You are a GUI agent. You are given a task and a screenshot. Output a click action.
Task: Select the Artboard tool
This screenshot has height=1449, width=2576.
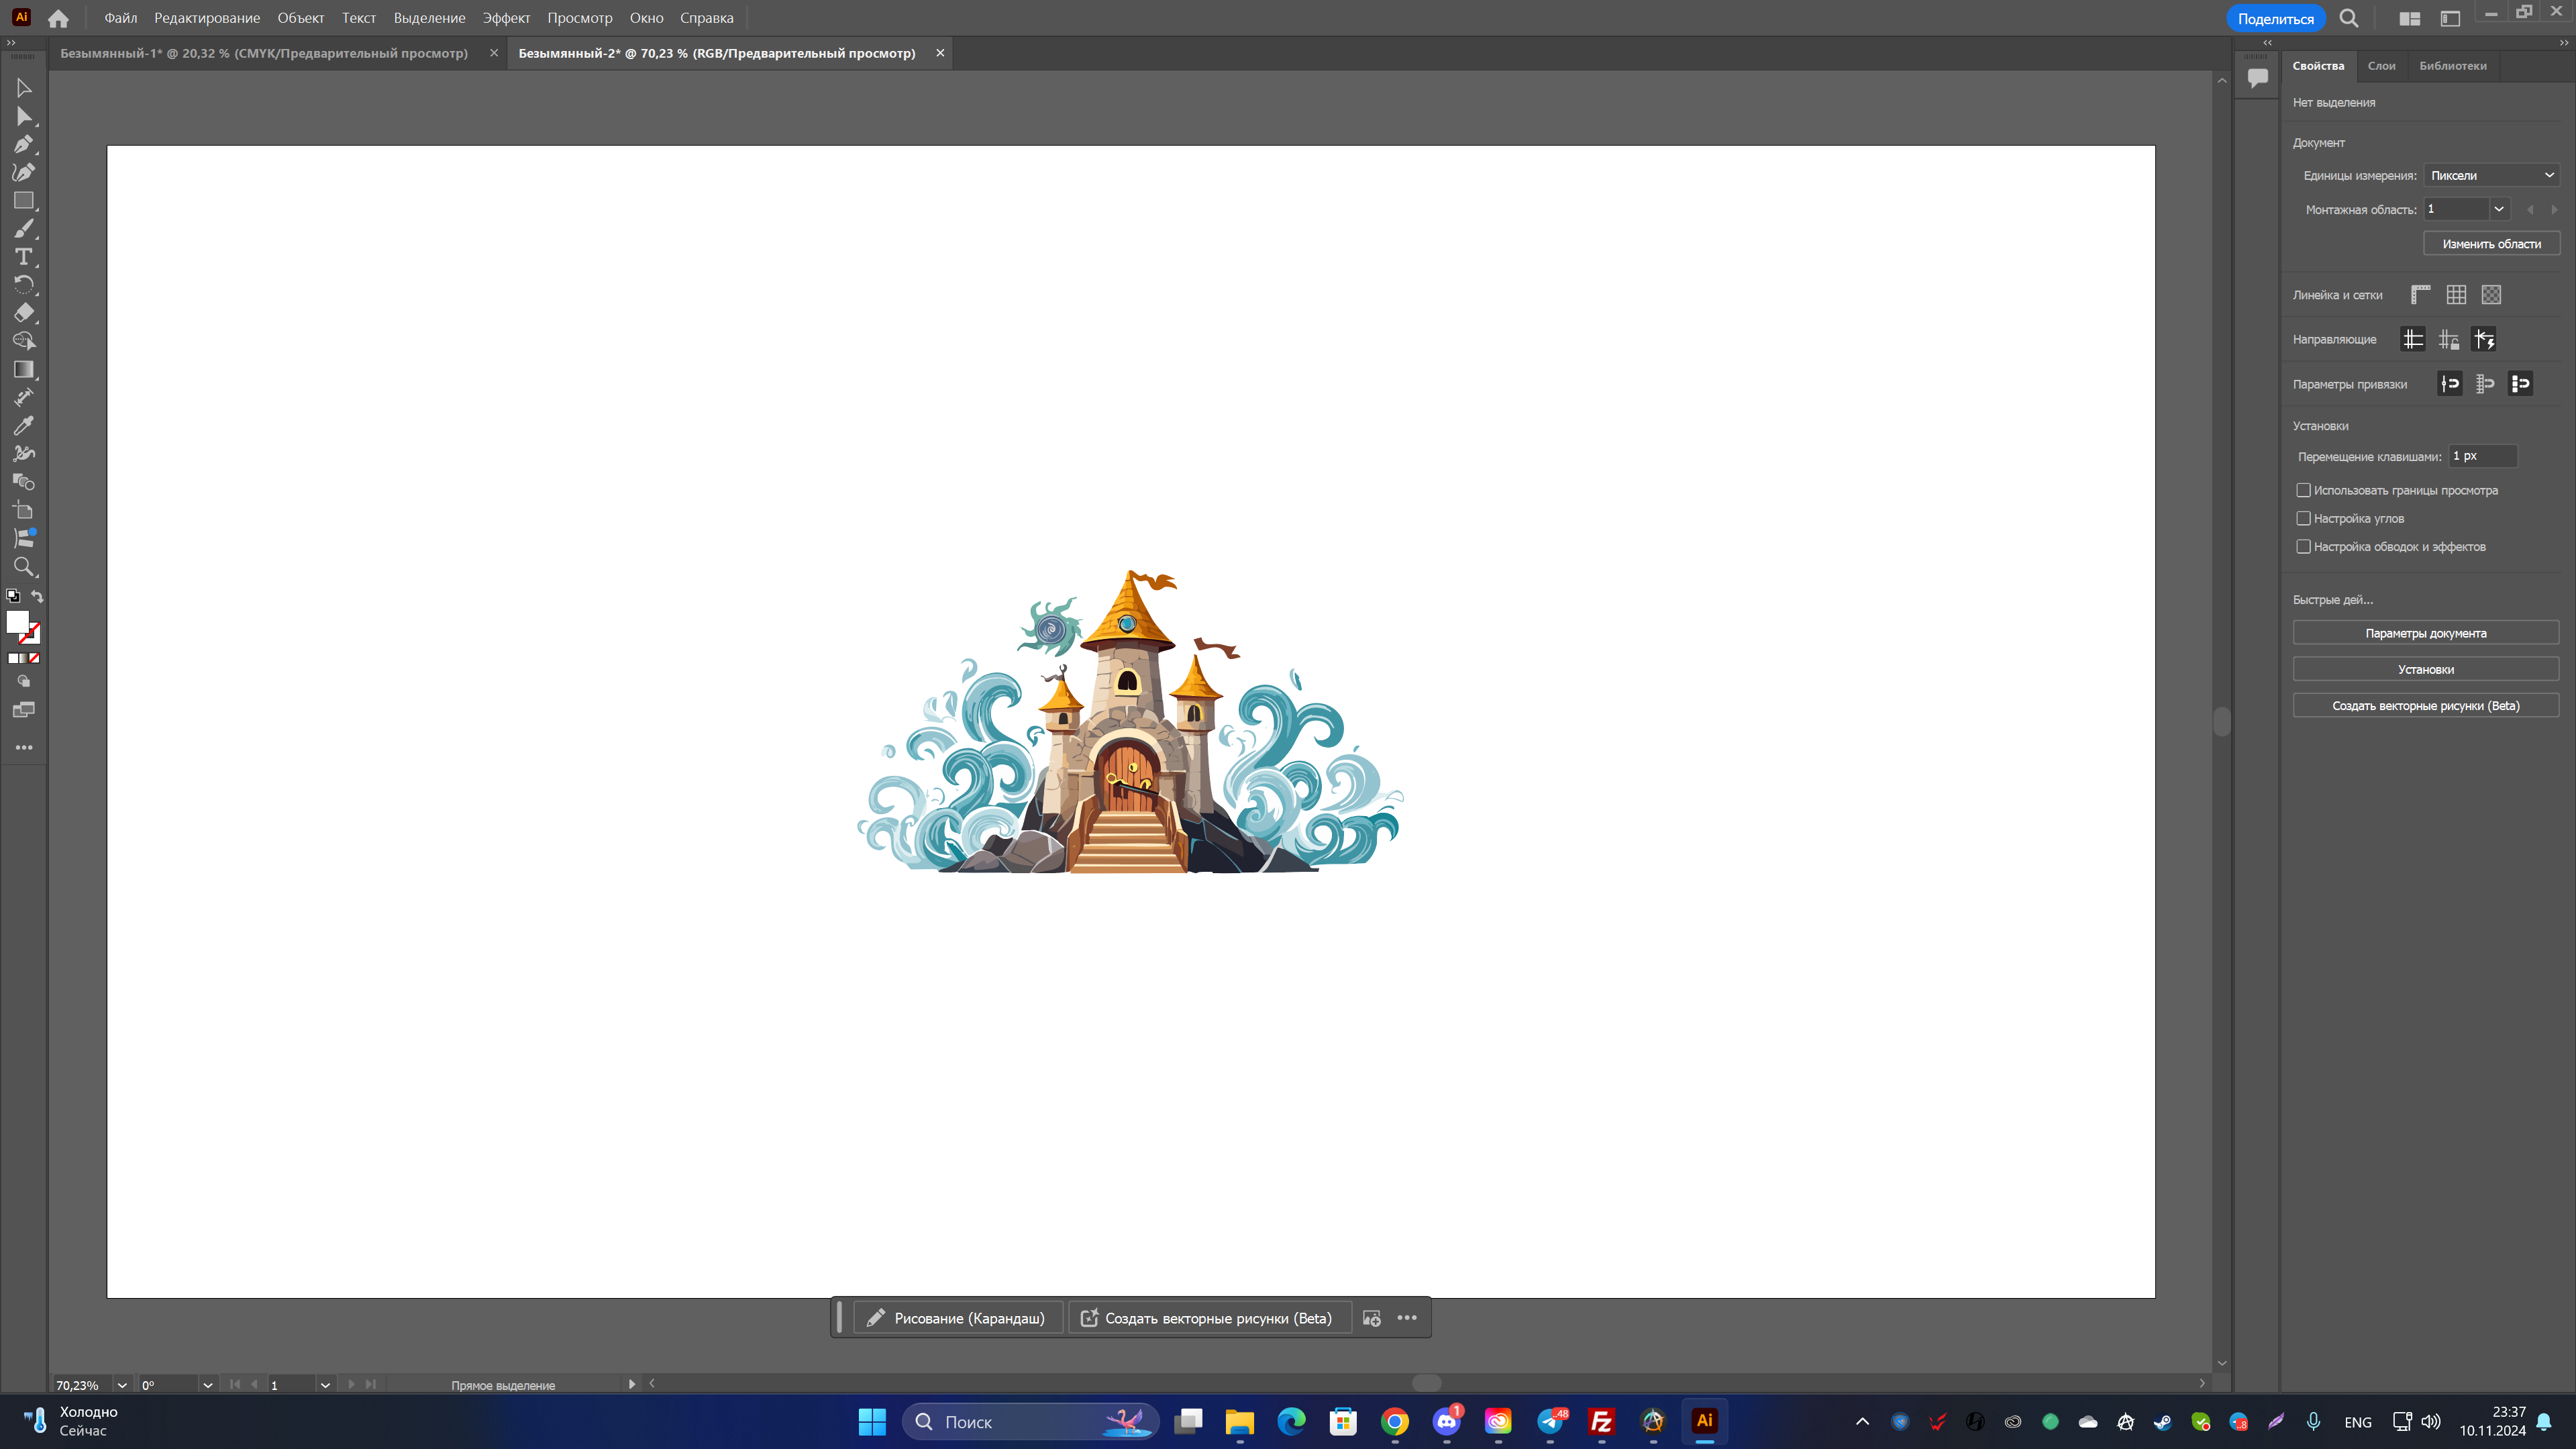[x=24, y=510]
